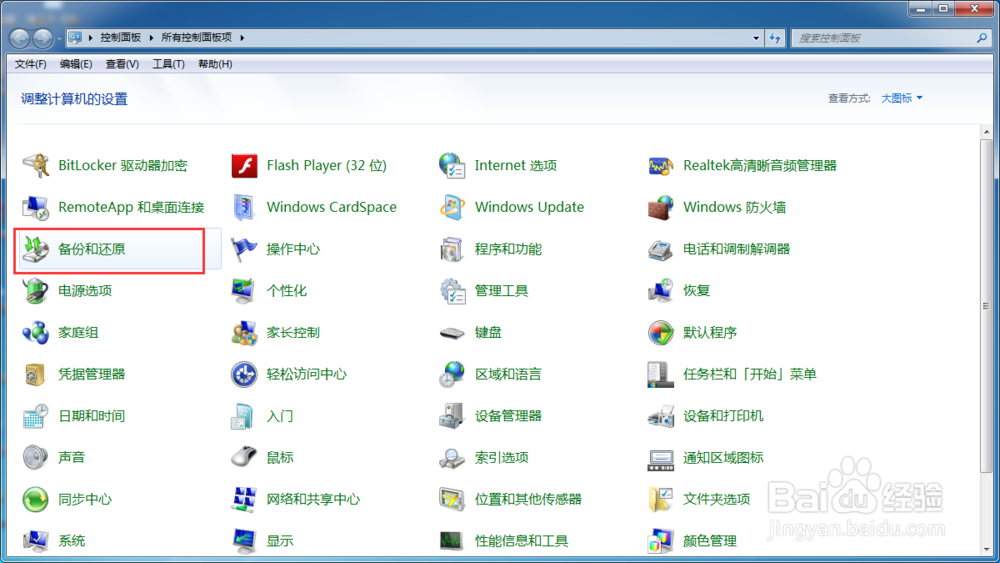
Task: Open 电话和调制解调器 icon
Action: click(x=661, y=249)
